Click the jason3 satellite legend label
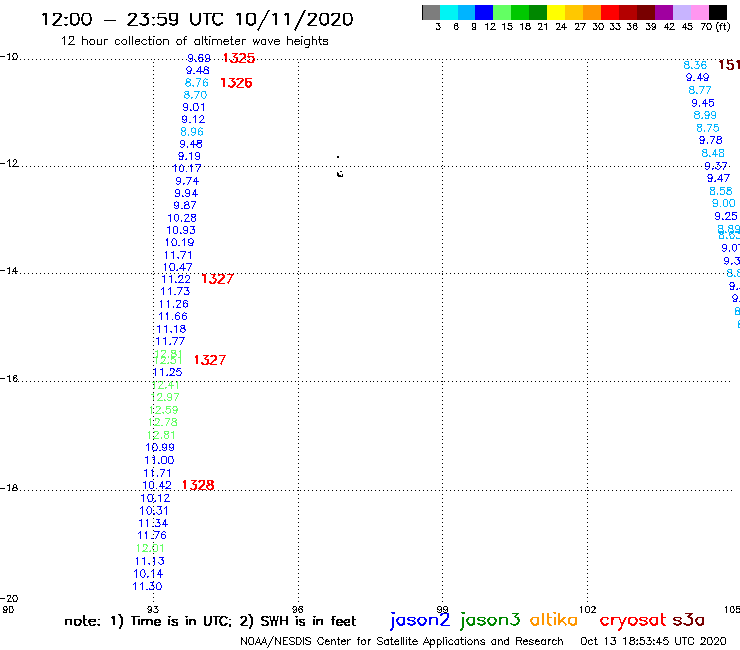Viewport: 740px width, 650px height. (x=490, y=620)
